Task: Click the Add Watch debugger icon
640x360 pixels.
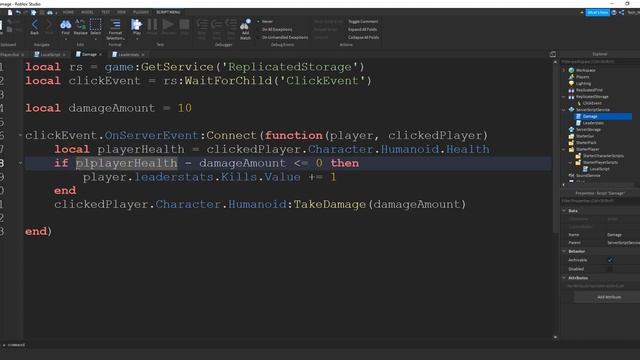Action: pyautogui.click(x=245, y=29)
